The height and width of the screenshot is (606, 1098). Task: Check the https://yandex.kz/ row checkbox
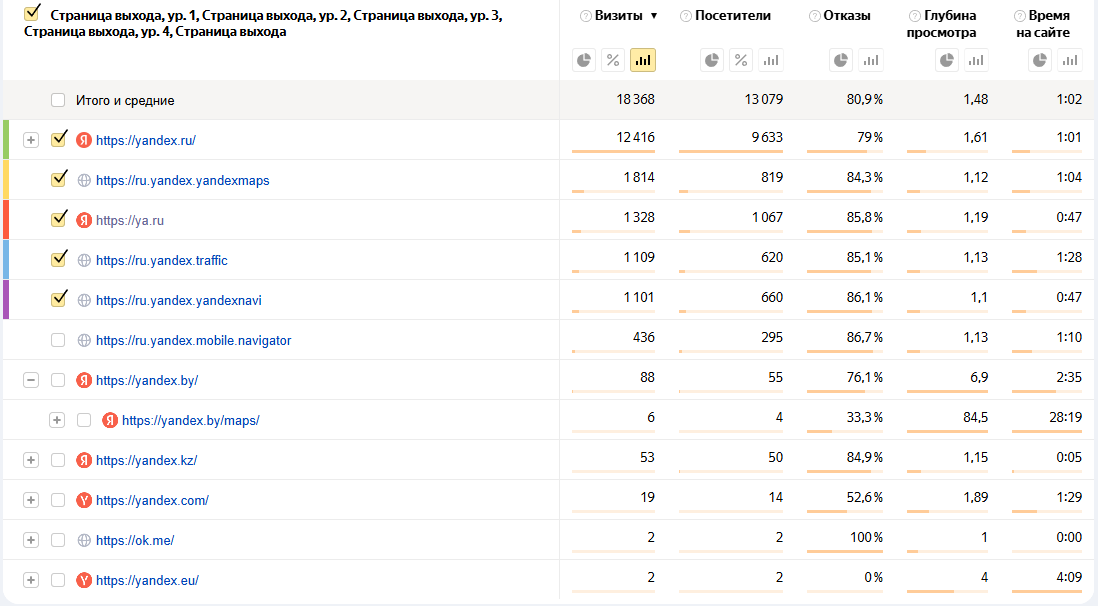[58, 460]
